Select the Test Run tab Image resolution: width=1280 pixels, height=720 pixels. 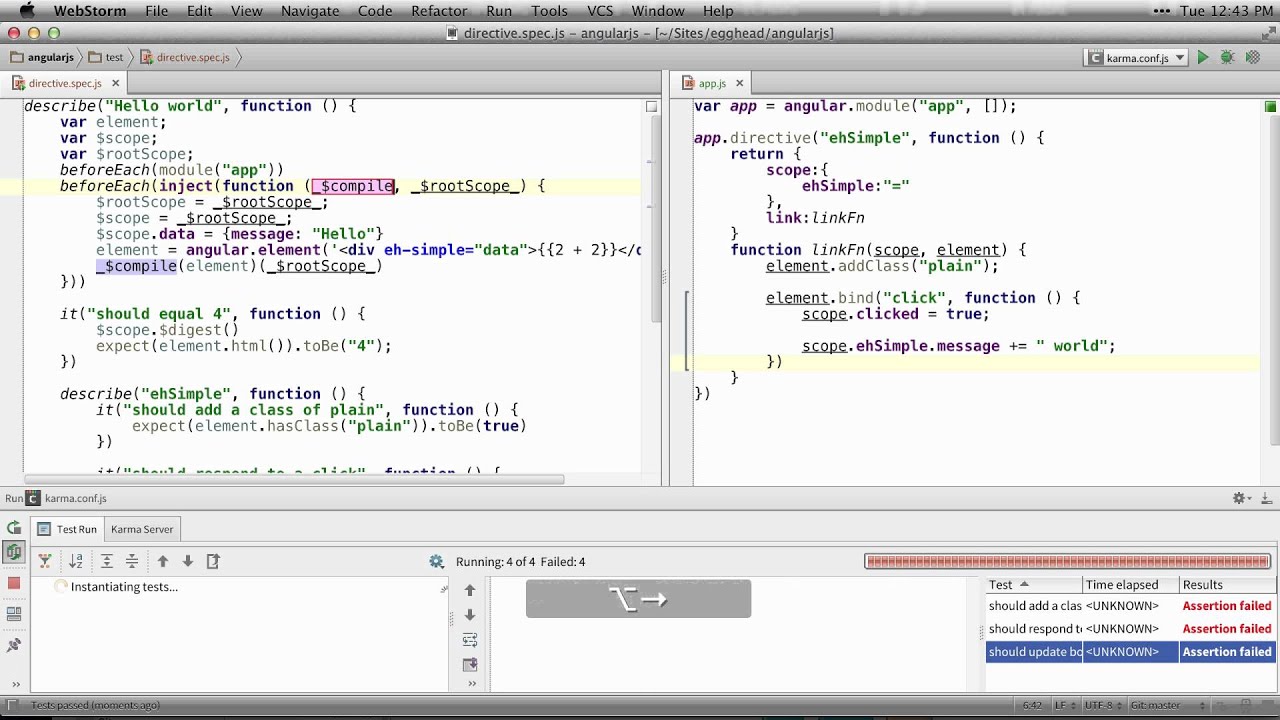pos(68,529)
